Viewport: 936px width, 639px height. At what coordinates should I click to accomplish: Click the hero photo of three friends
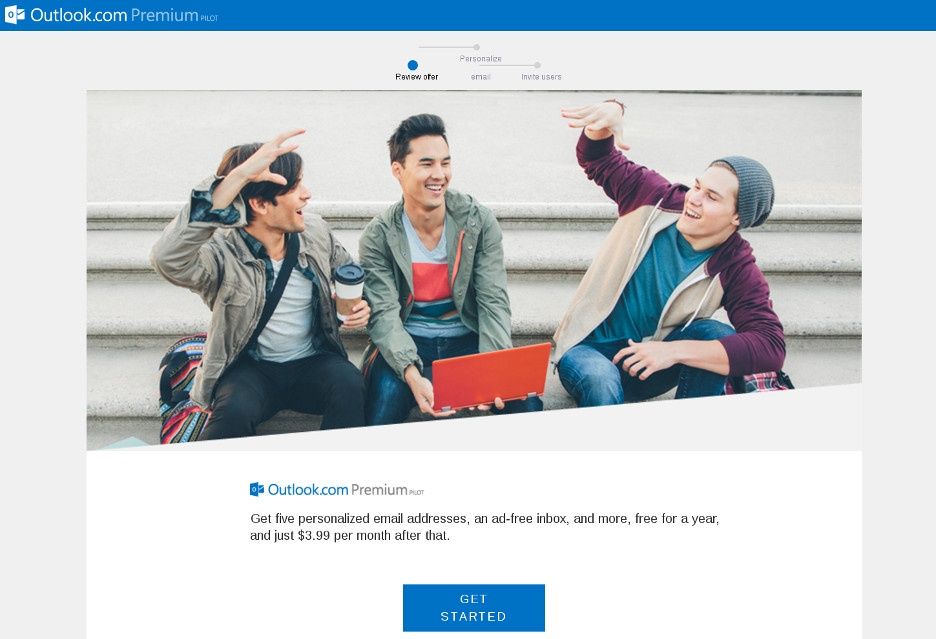(474, 270)
